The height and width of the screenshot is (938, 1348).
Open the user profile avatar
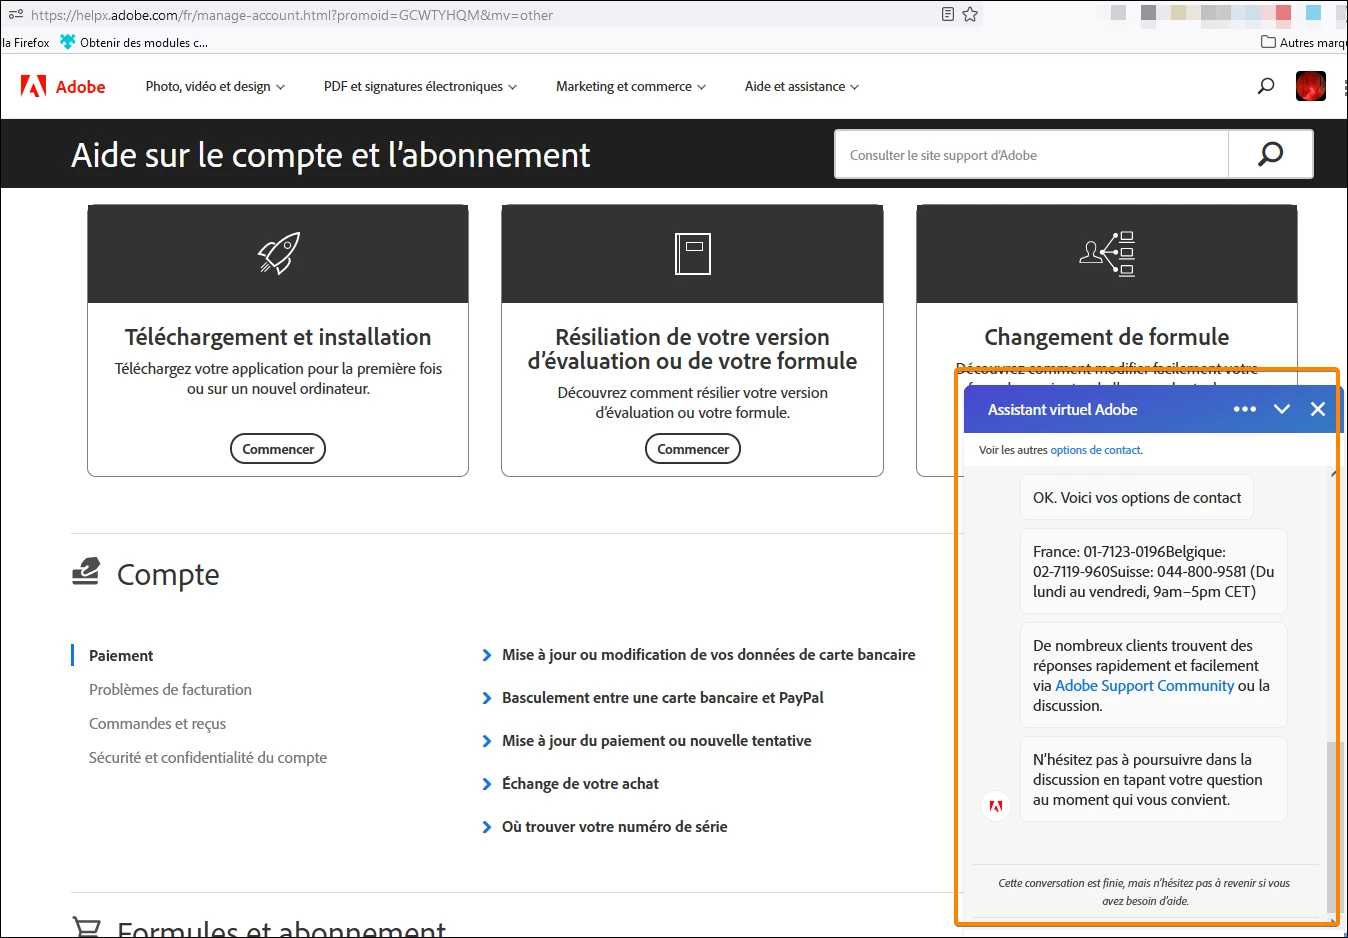1310,86
